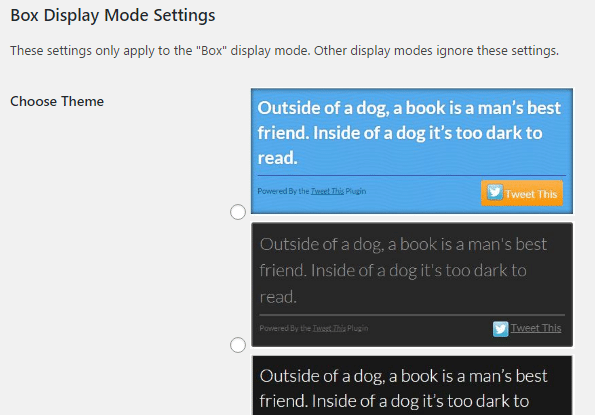Screen dimensions: 595x415
Task: Click "Powered By the" text in the gray box
Action: (285, 328)
